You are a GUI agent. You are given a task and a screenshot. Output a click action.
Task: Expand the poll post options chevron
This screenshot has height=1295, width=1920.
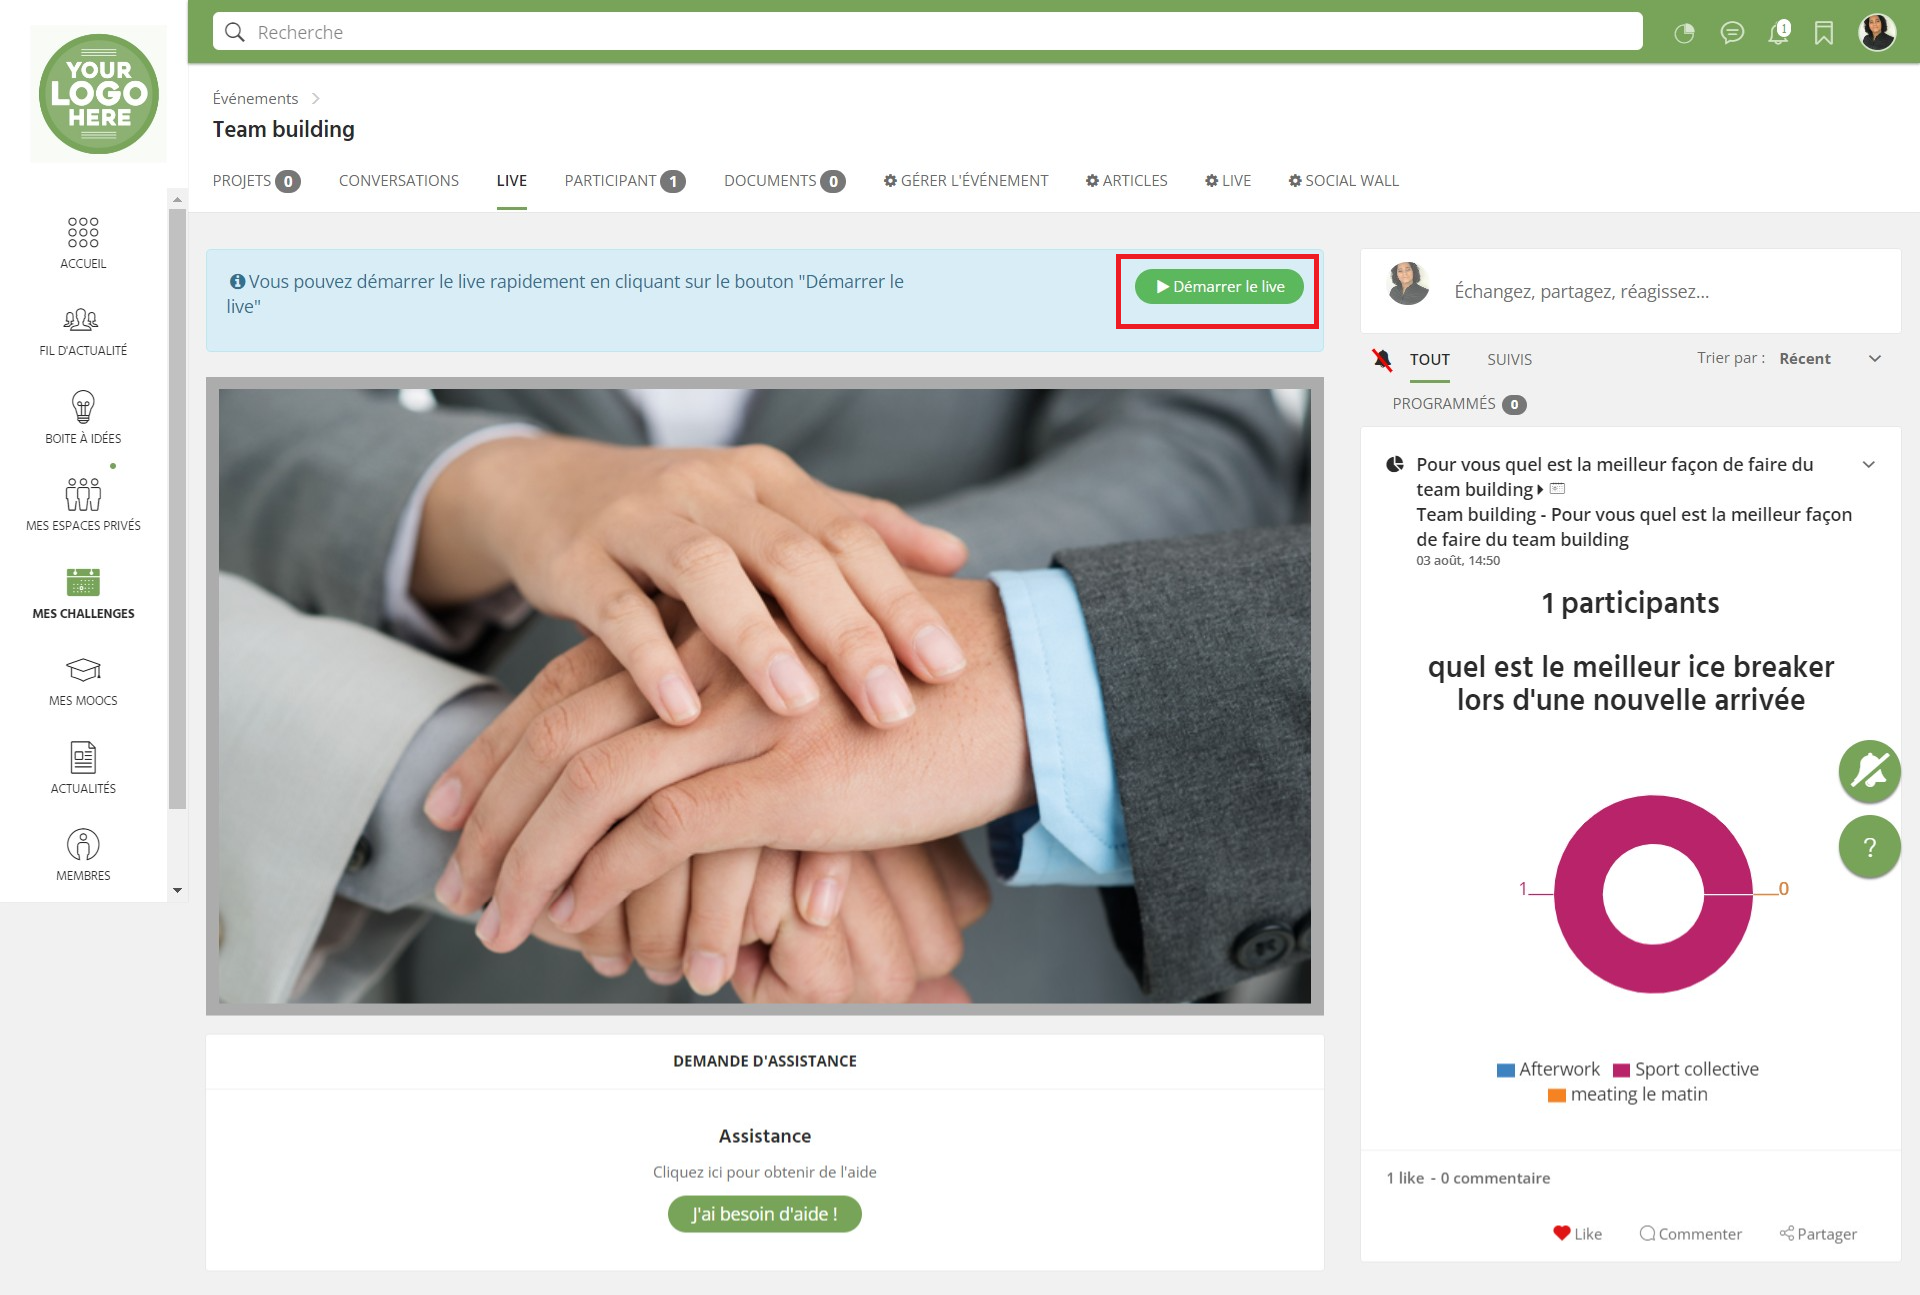[1868, 465]
